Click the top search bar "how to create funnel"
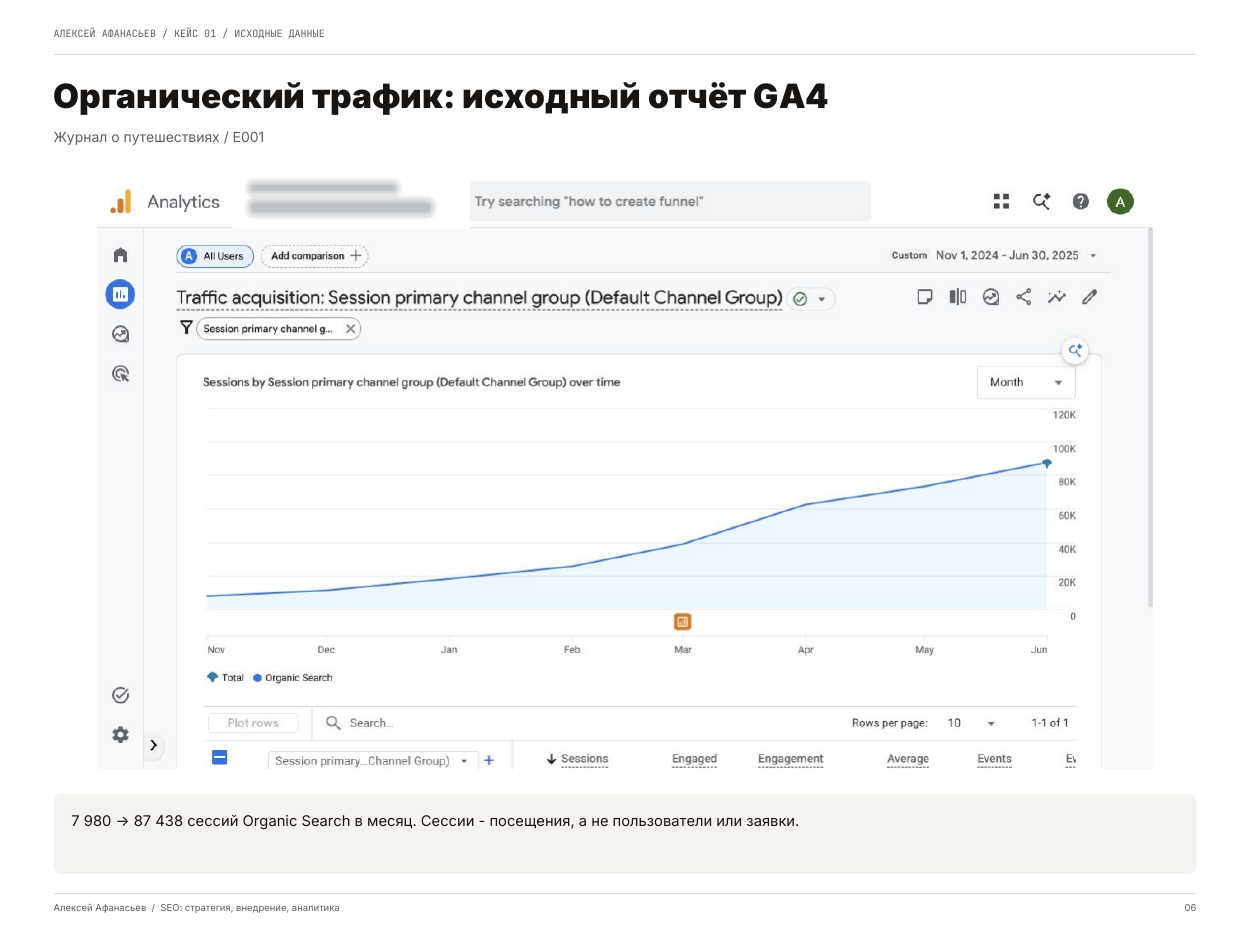1250x938 pixels. click(670, 201)
